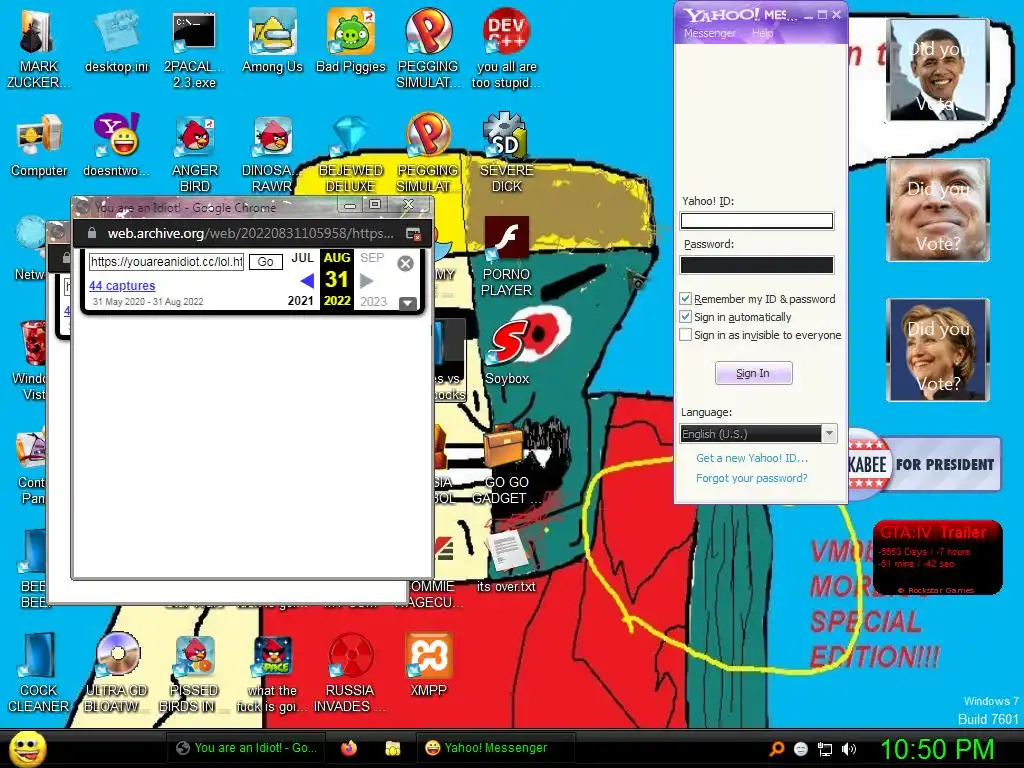Image resolution: width=1024 pixels, height=768 pixels.
Task: Click the volume speaker tray icon
Action: [849, 749]
